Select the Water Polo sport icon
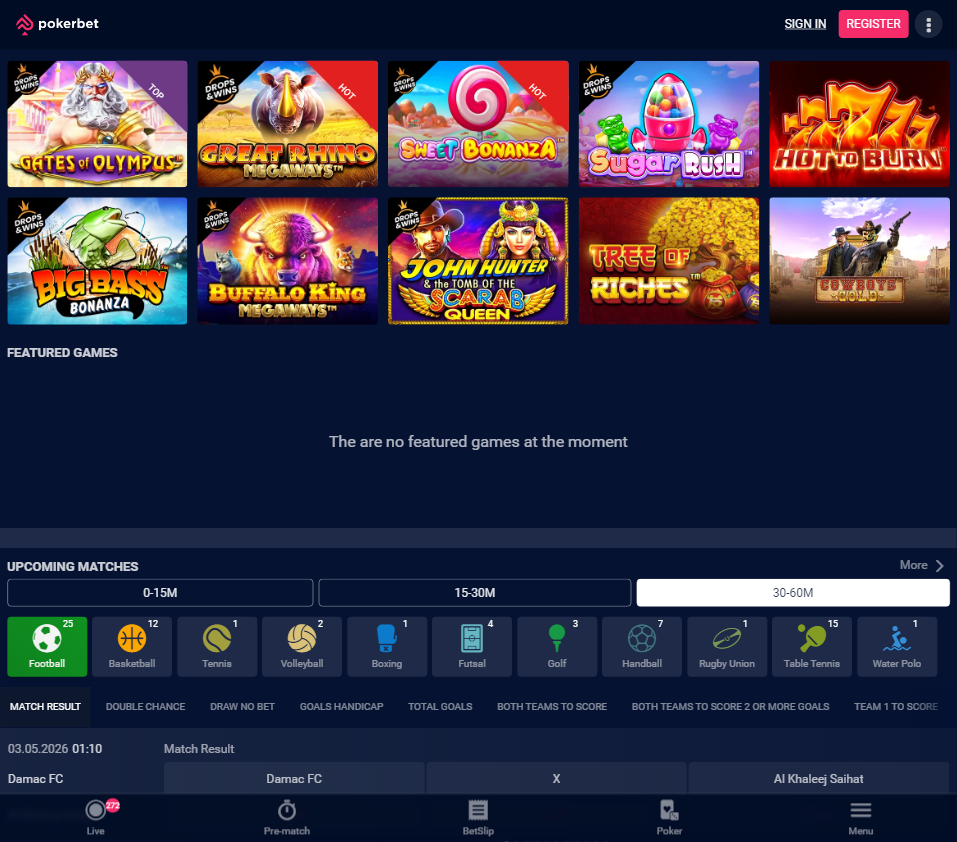This screenshot has height=842, width=957. point(897,647)
